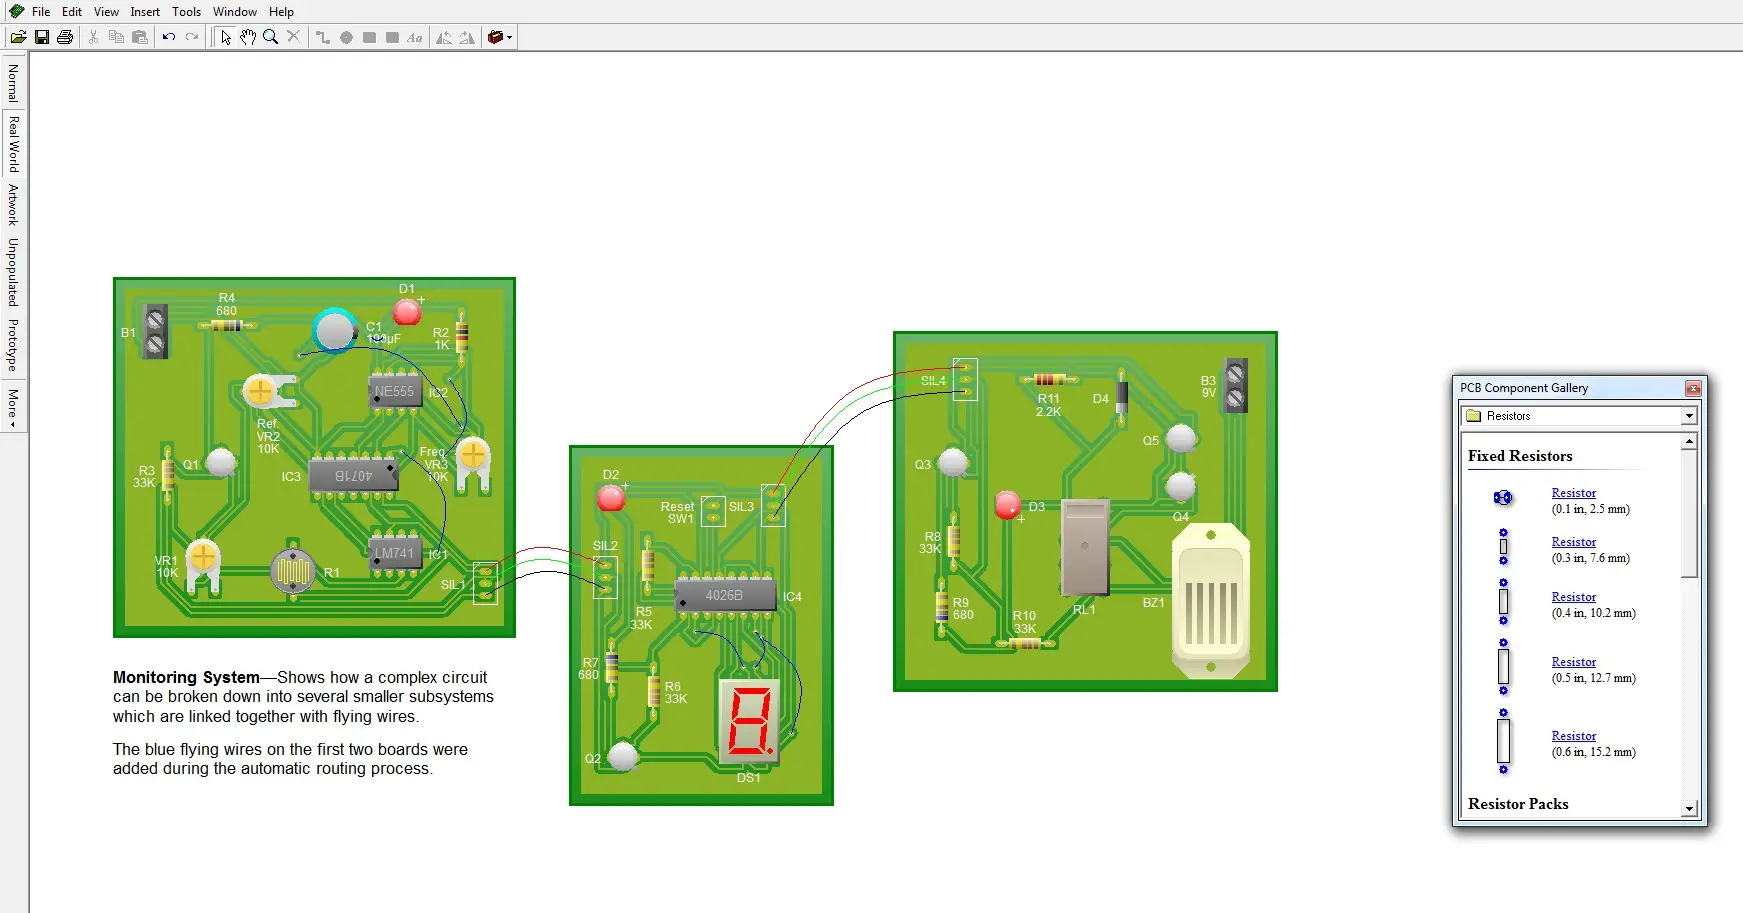Select the magnifying glass zoom tool
The image size is (1743, 913).
(270, 37)
